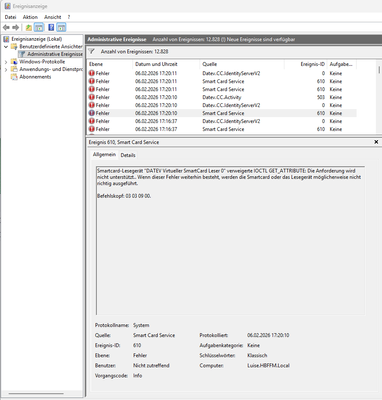Viewport: 382px width, 400px height.
Task: Select 17:20:10 Datev.CC.IdentityServerV2 event row
Action: (221, 105)
